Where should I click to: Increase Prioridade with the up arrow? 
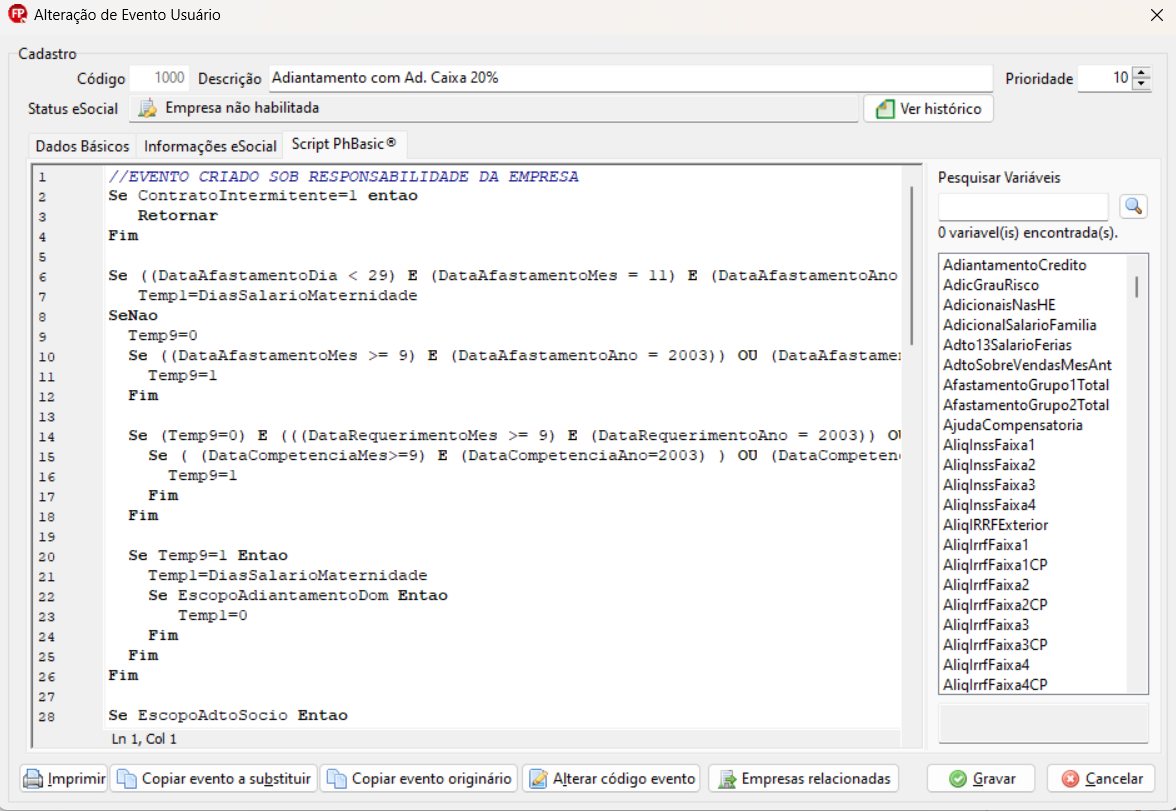point(1142,73)
